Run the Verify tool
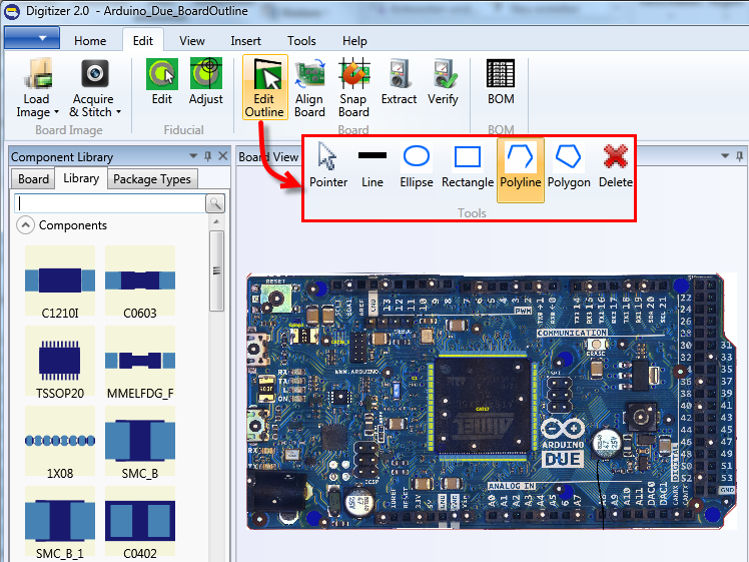The width and height of the screenshot is (749, 562). (x=443, y=82)
